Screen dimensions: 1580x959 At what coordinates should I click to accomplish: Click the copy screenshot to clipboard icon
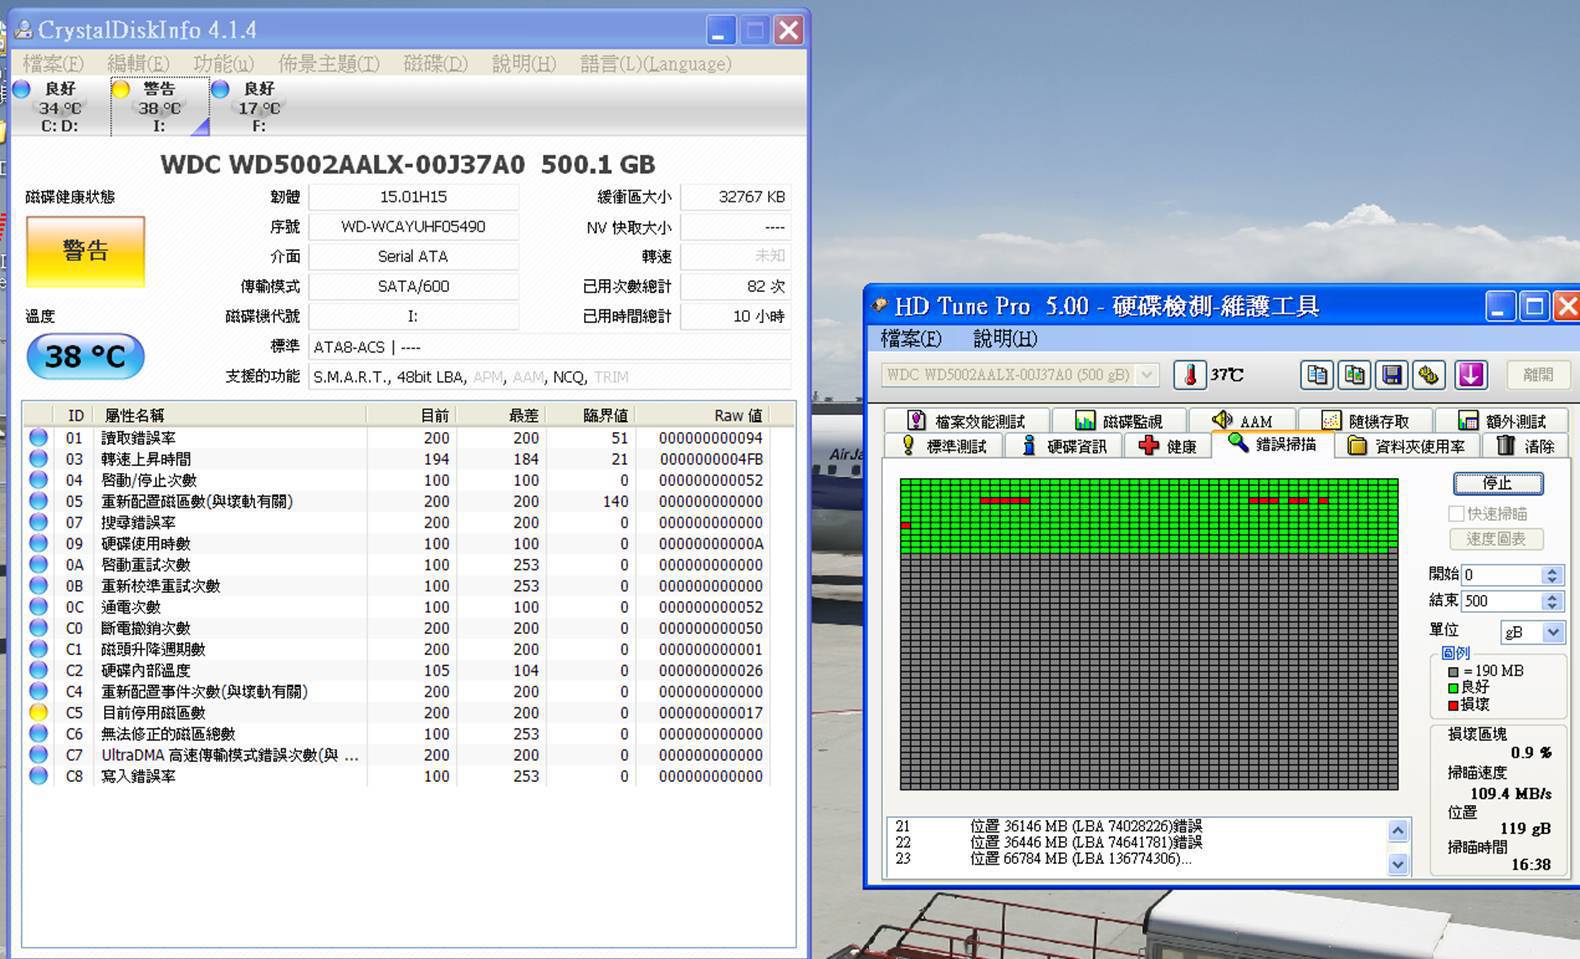[1354, 375]
